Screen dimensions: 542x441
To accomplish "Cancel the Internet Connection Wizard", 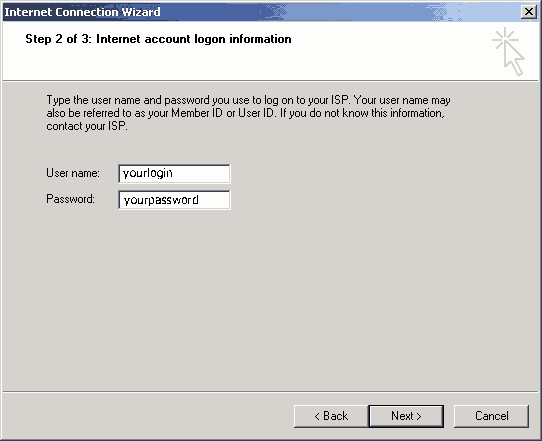I will coord(491,416).
